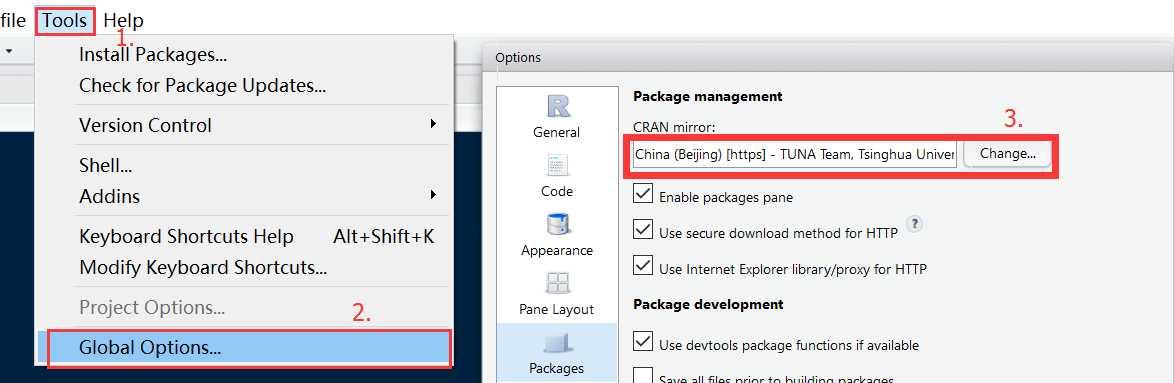Toggle Use devtools package functions if available
This screenshot has height=383, width=1174.
point(642,342)
